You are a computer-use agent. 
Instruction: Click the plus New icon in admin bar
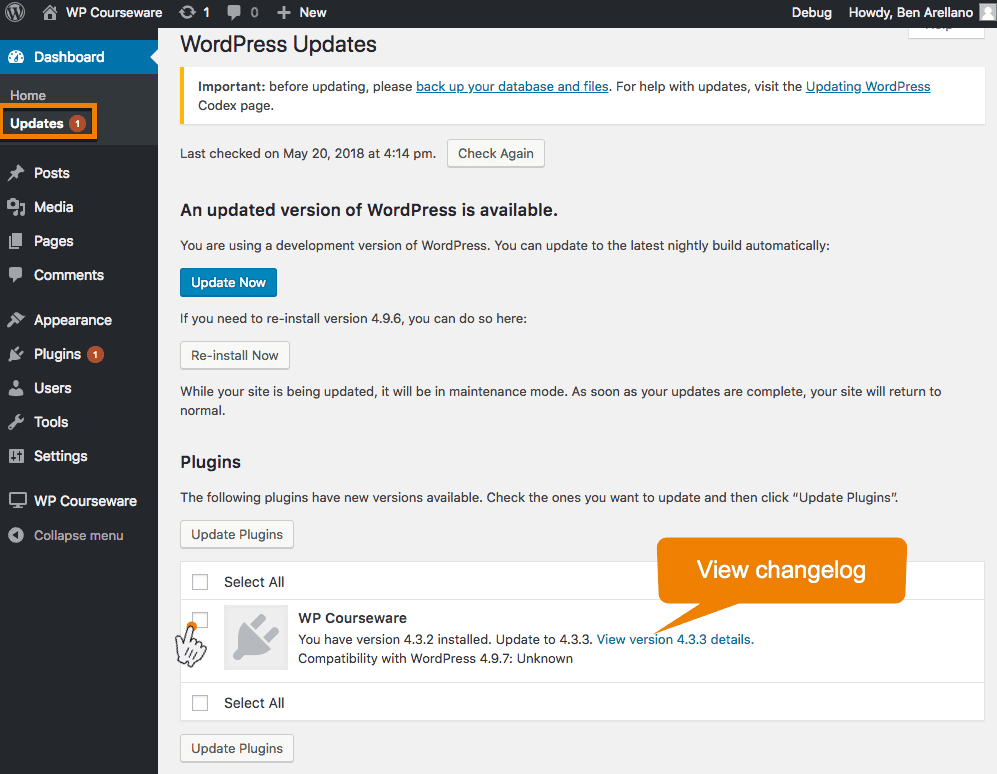(284, 13)
